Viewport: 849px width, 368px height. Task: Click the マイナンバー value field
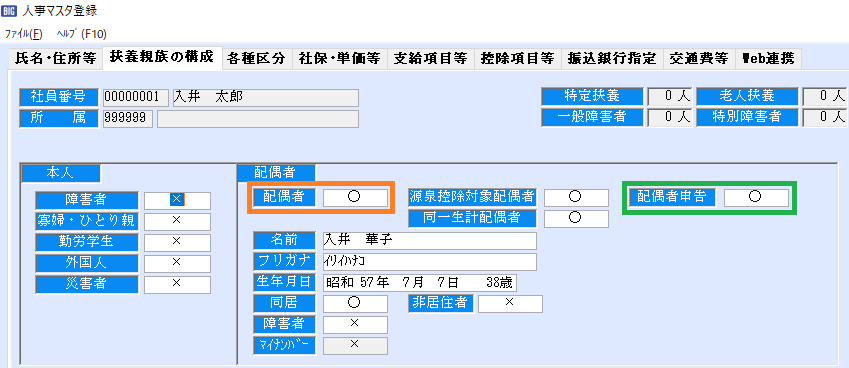pos(355,345)
